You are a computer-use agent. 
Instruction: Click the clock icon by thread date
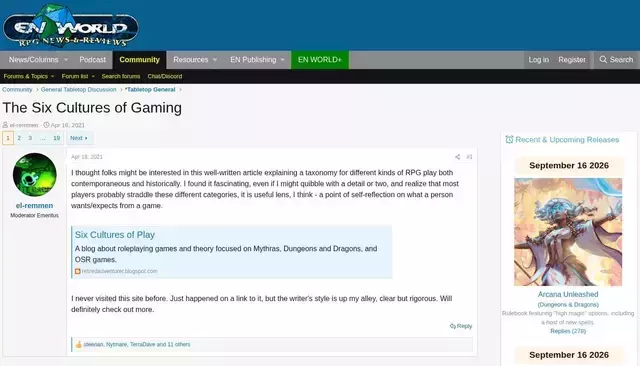click(46, 125)
